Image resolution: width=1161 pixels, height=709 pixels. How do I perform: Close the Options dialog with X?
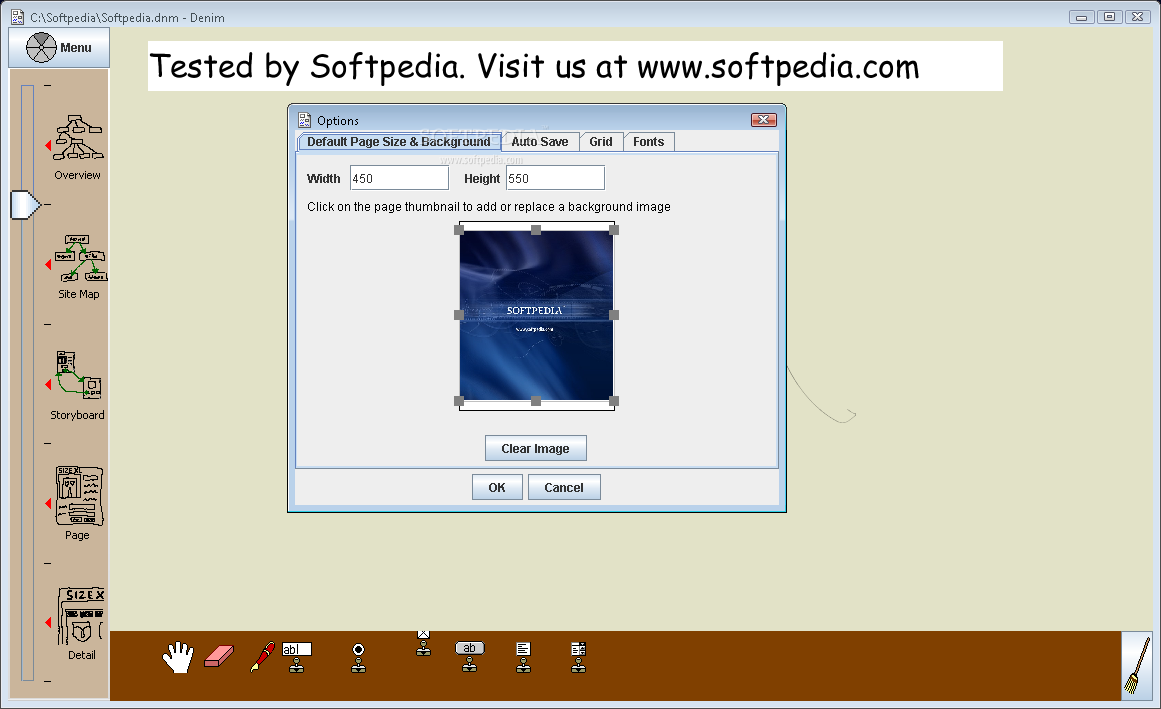pos(763,120)
